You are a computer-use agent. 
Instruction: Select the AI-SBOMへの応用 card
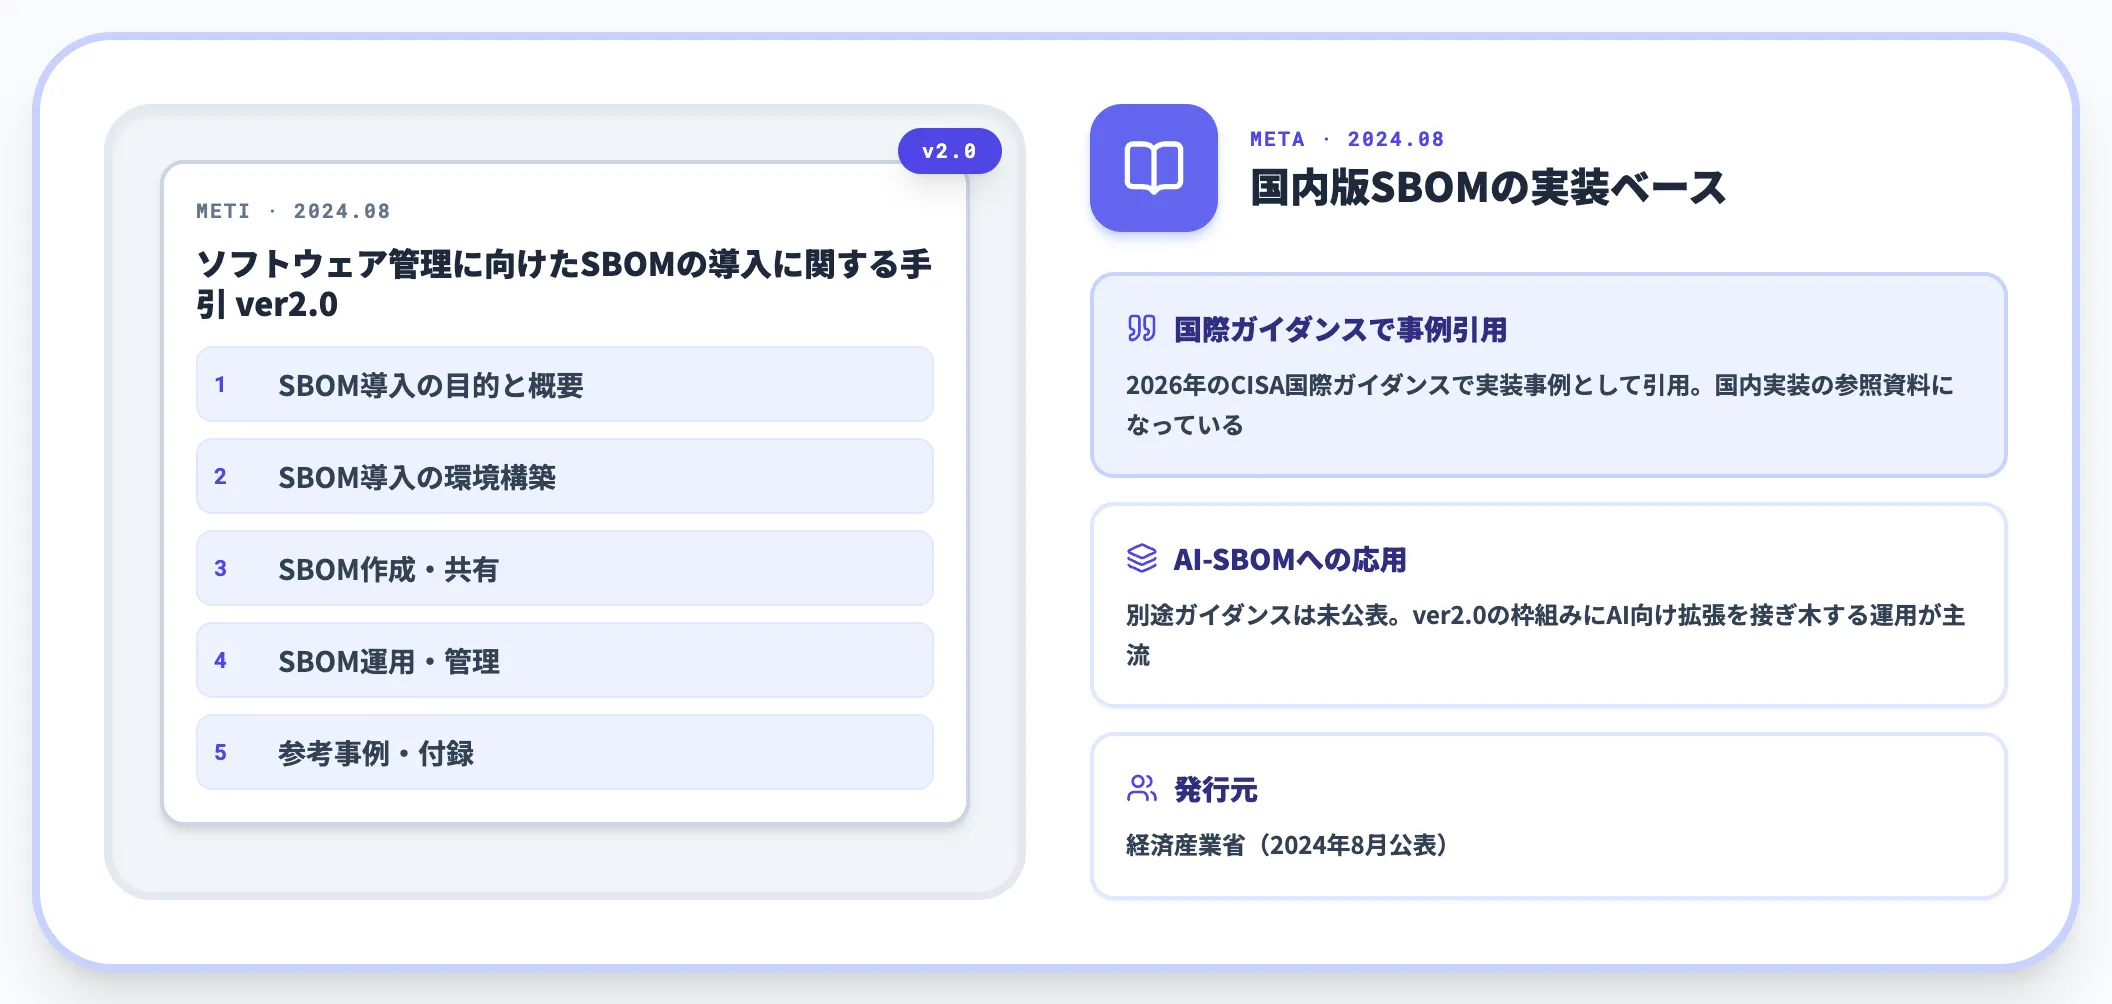click(1548, 605)
